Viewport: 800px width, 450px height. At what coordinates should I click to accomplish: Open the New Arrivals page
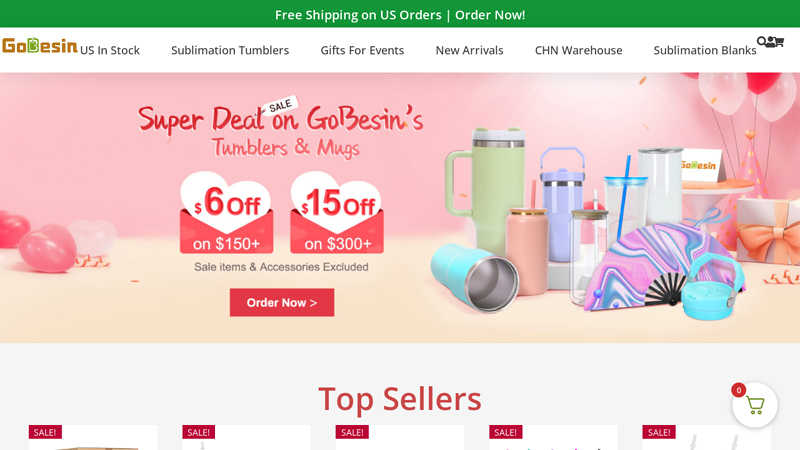[x=469, y=50]
